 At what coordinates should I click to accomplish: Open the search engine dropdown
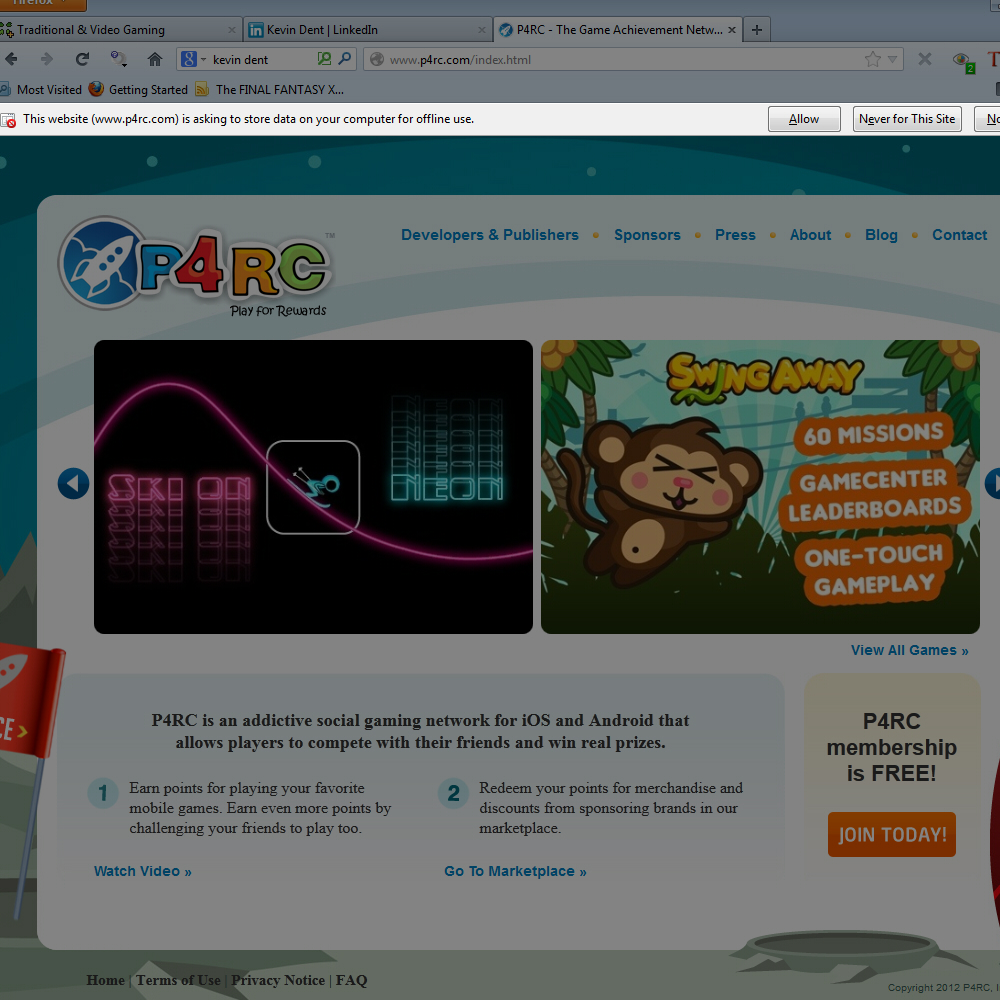click(193, 59)
